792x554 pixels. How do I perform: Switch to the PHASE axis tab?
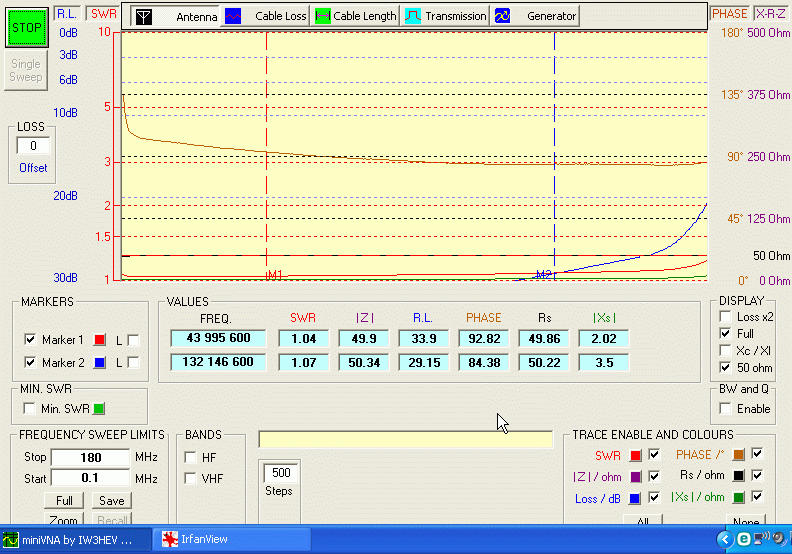729,13
